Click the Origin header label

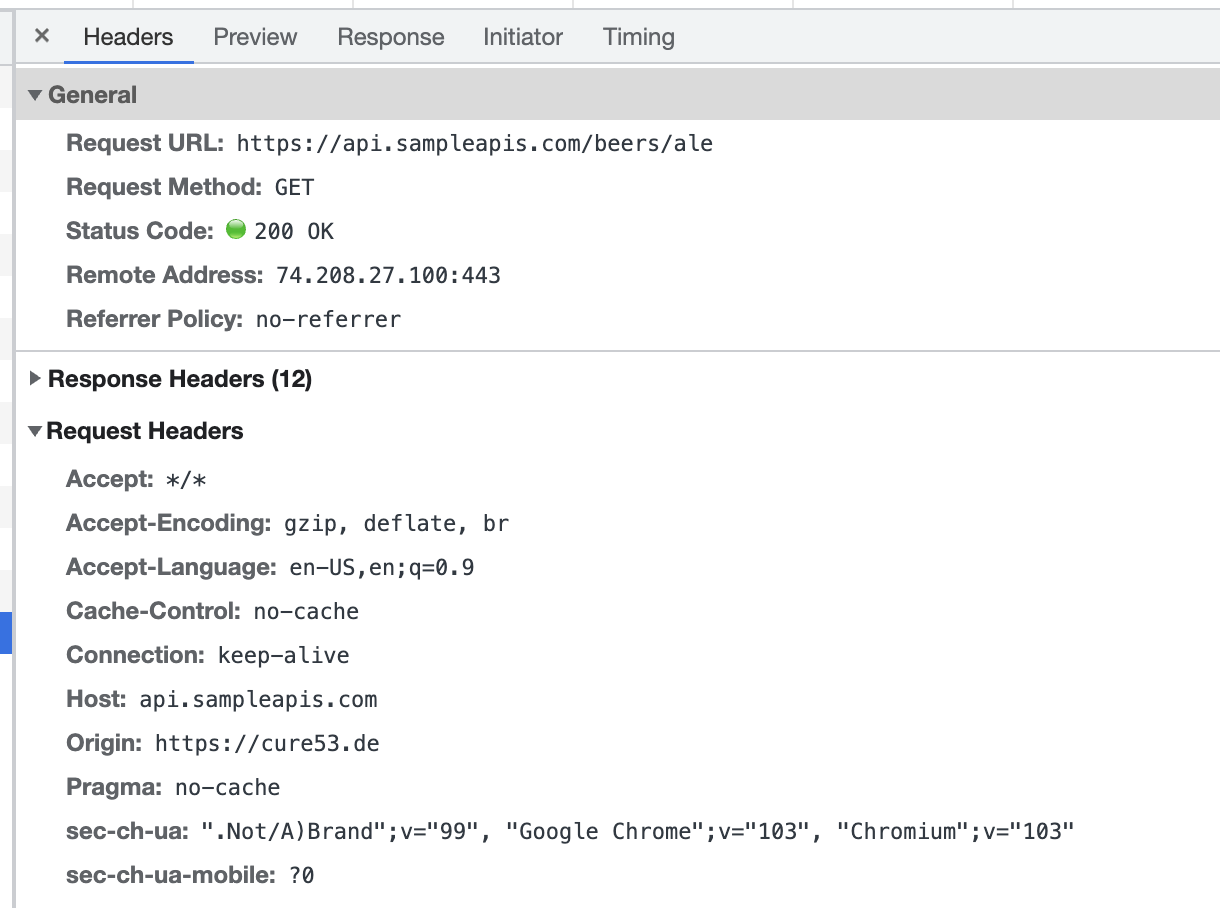point(105,743)
